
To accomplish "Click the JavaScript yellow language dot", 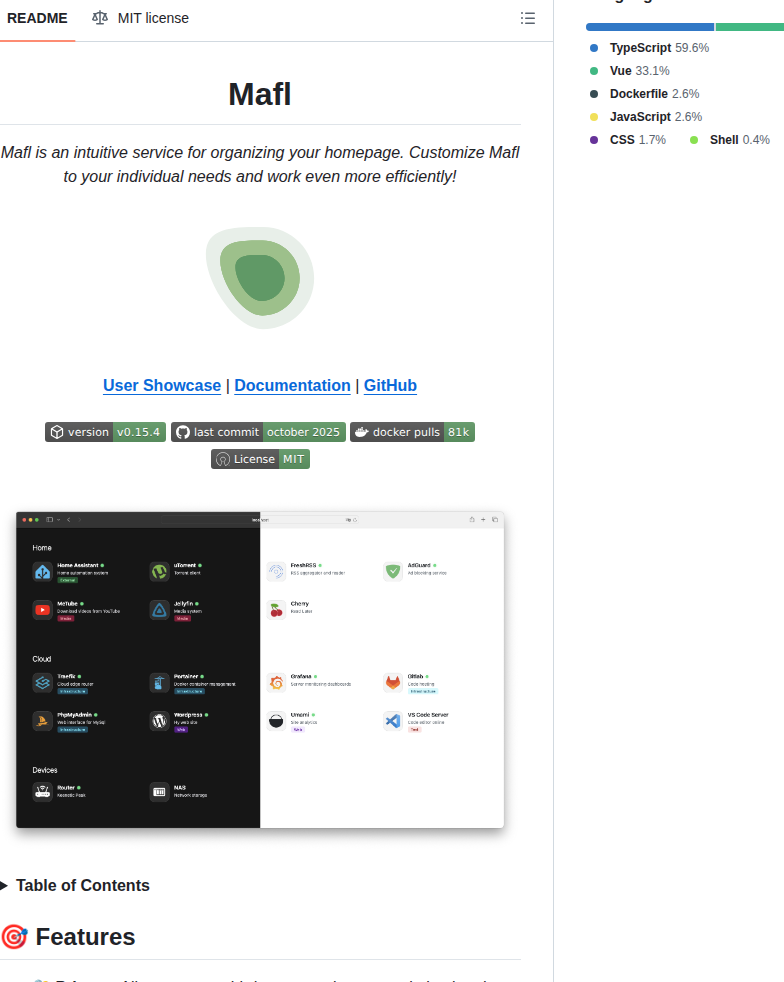I will [x=594, y=116].
